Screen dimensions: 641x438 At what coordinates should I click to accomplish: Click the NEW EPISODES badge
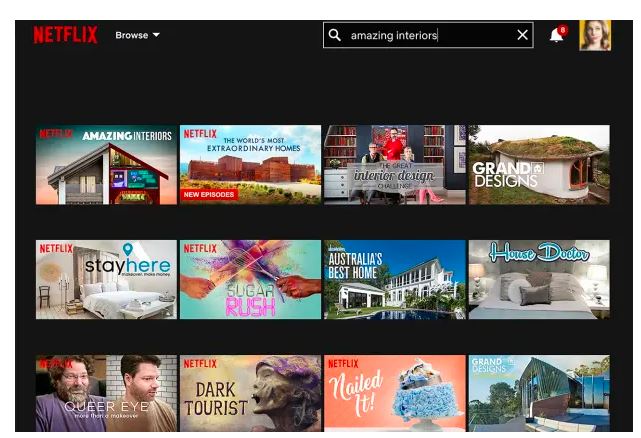click(209, 195)
